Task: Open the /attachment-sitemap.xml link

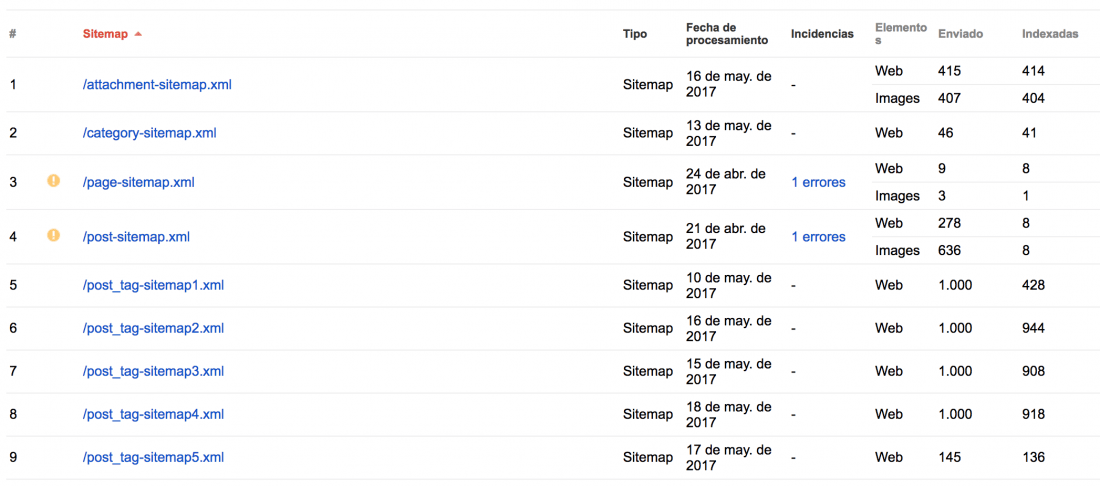Action: [157, 85]
